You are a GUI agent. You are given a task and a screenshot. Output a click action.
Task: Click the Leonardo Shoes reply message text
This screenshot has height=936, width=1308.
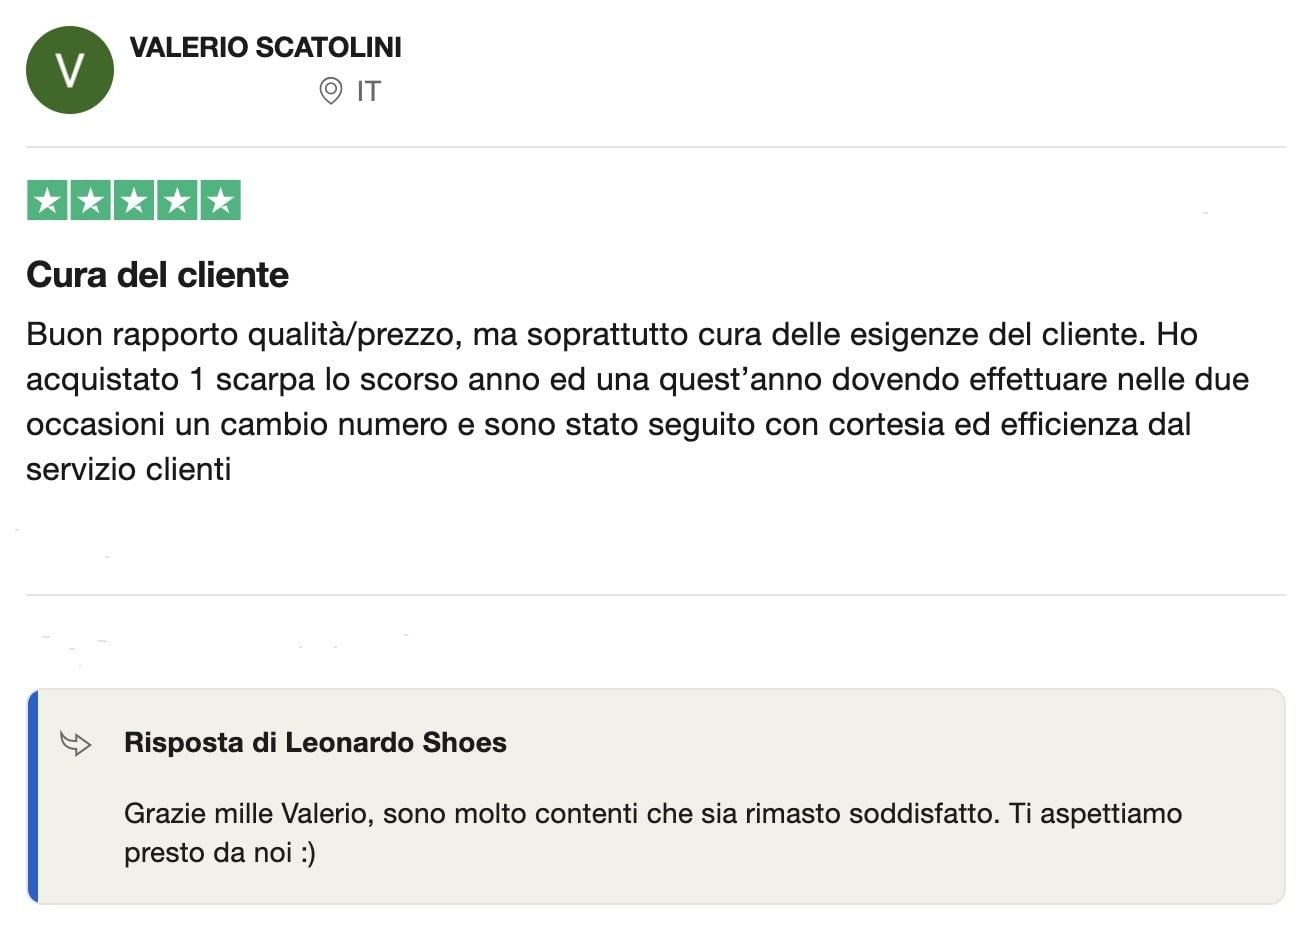[653, 833]
